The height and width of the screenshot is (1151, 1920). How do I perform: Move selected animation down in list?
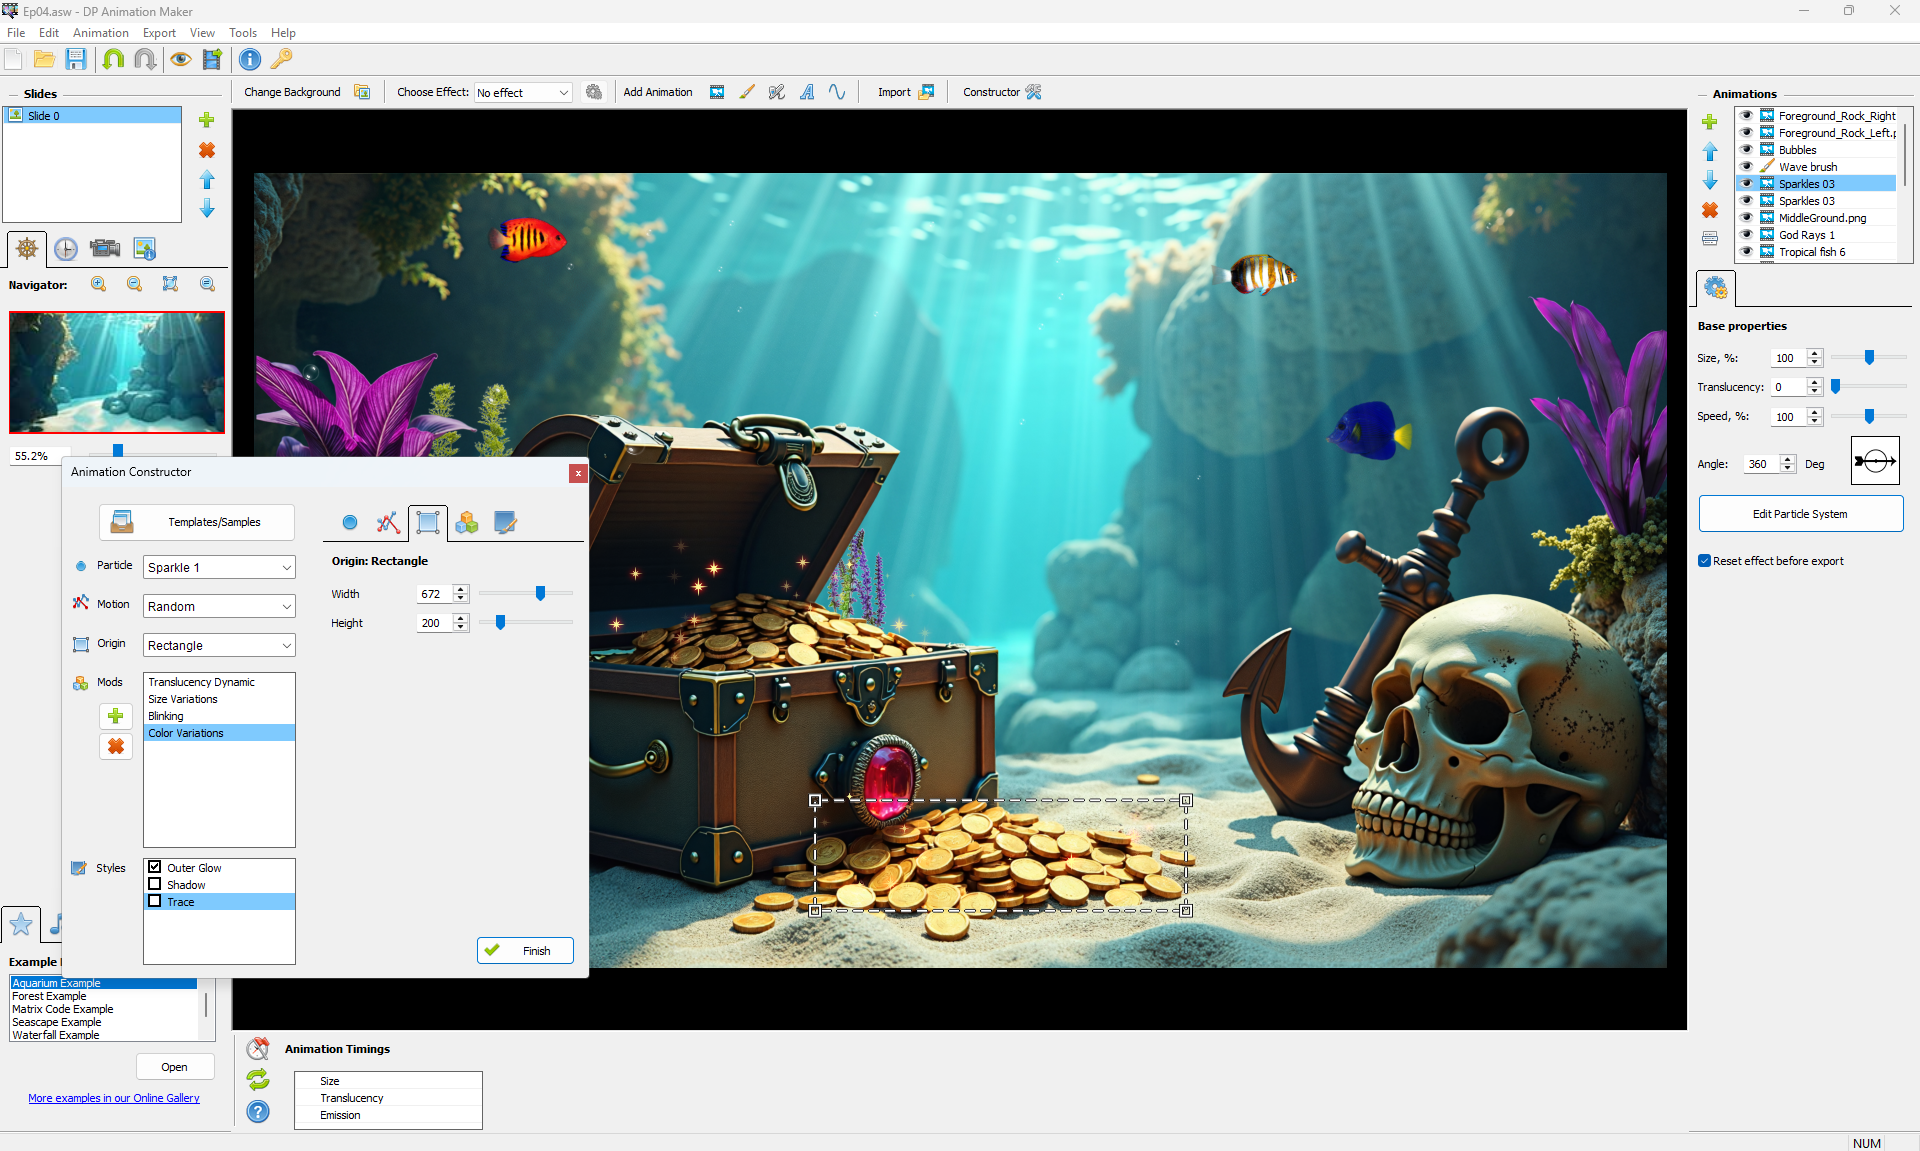(x=1710, y=181)
